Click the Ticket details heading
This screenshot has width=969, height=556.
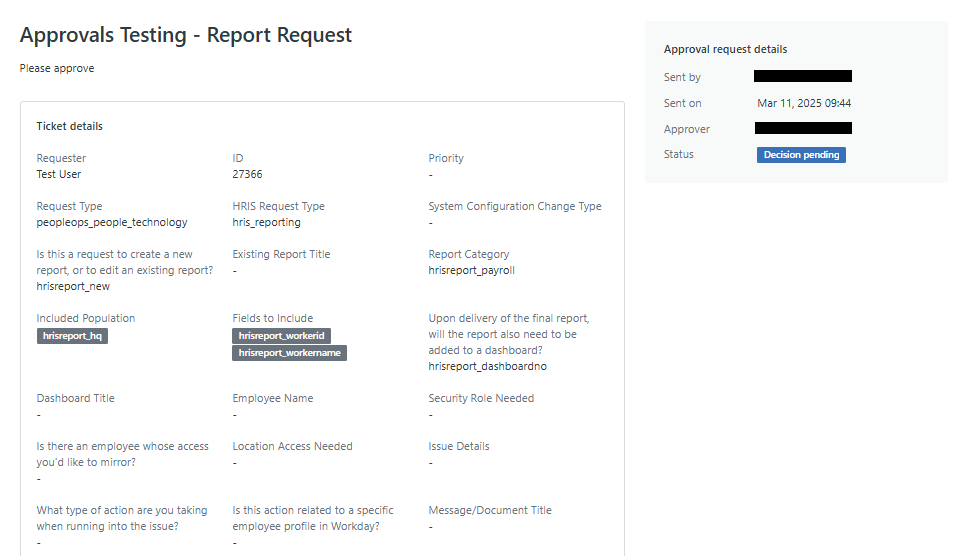(70, 126)
